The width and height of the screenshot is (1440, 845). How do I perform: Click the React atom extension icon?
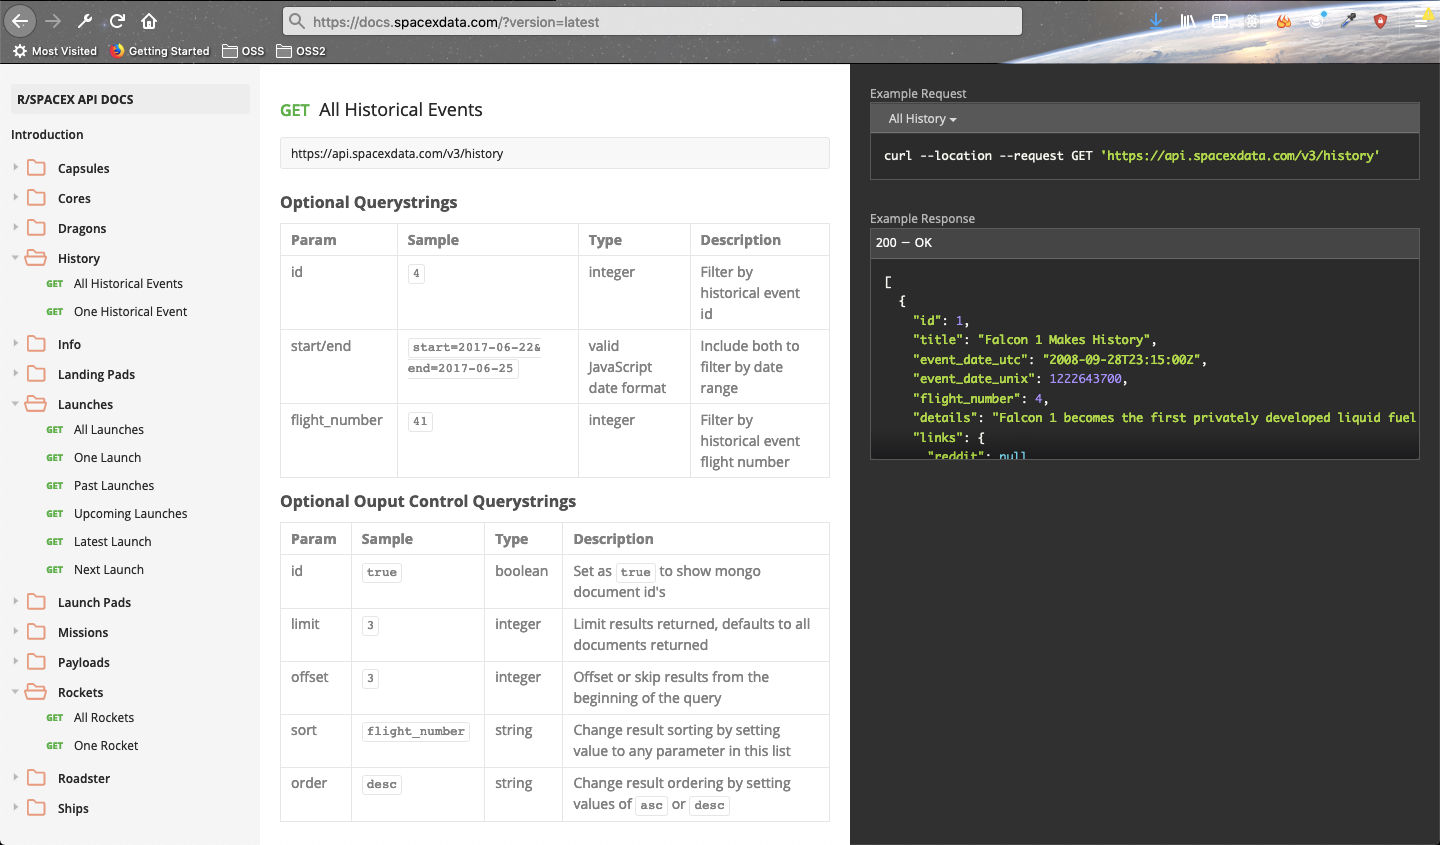point(1252,21)
